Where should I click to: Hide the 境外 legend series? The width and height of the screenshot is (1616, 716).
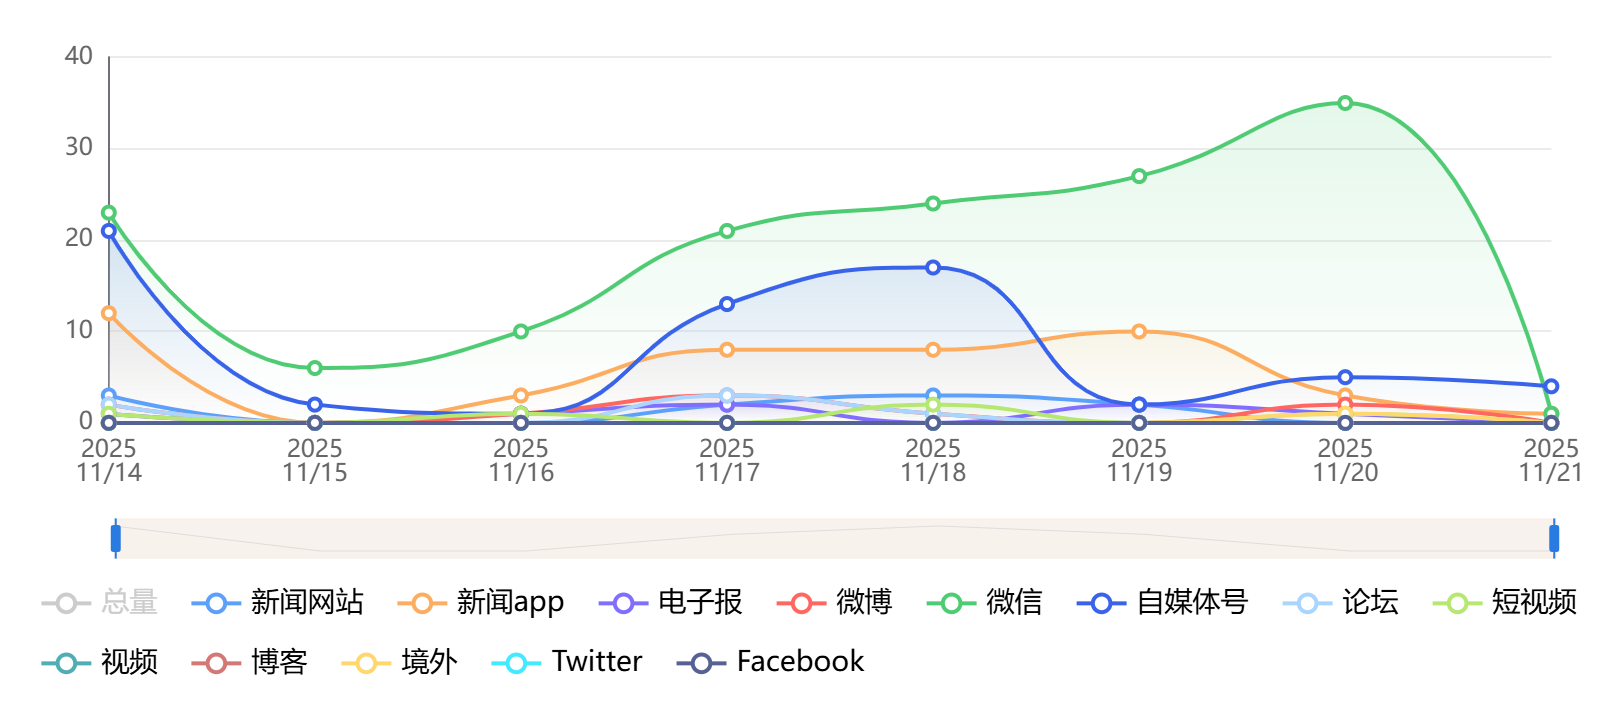pyautogui.click(x=400, y=662)
